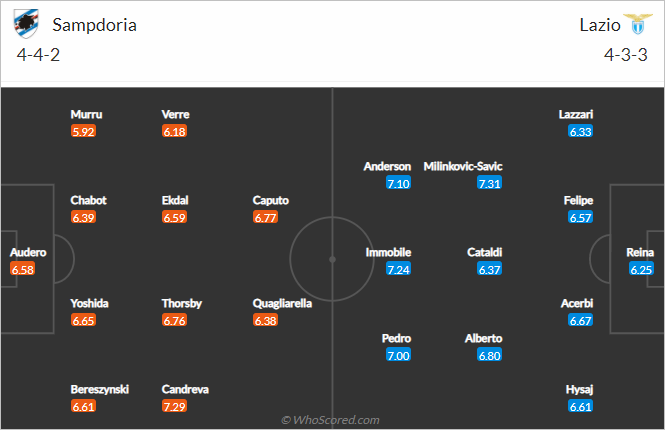This screenshot has width=665, height=430.
Task: Click goalkeeper Reina's 6.25 rating
Action: (640, 270)
